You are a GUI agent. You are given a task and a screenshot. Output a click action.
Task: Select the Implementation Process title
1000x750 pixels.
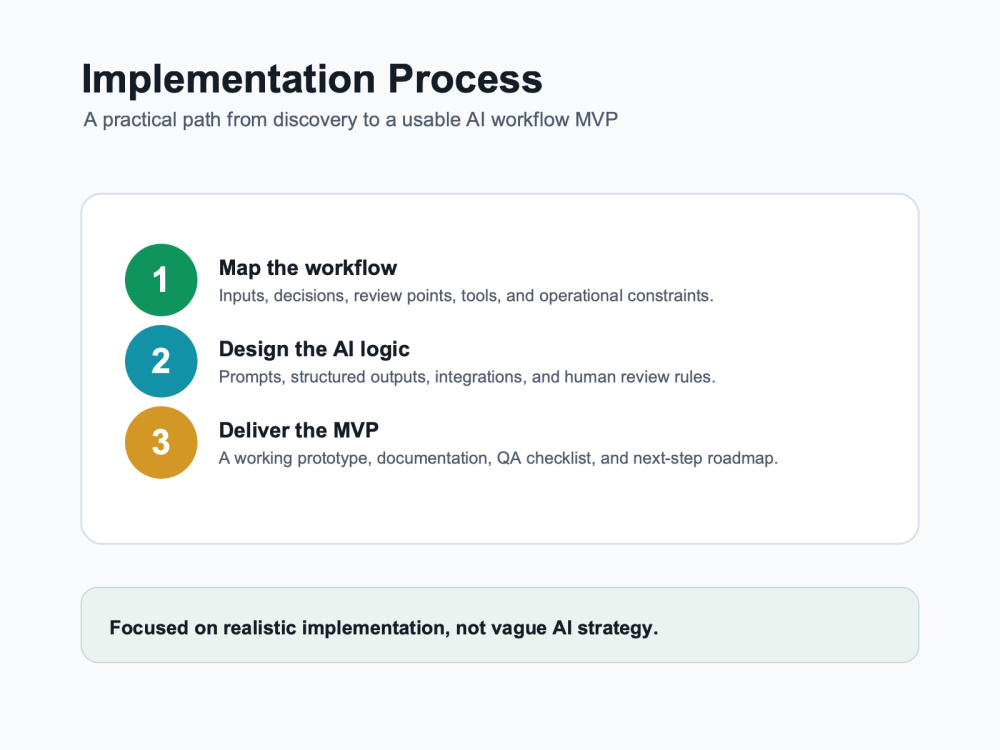(312, 80)
